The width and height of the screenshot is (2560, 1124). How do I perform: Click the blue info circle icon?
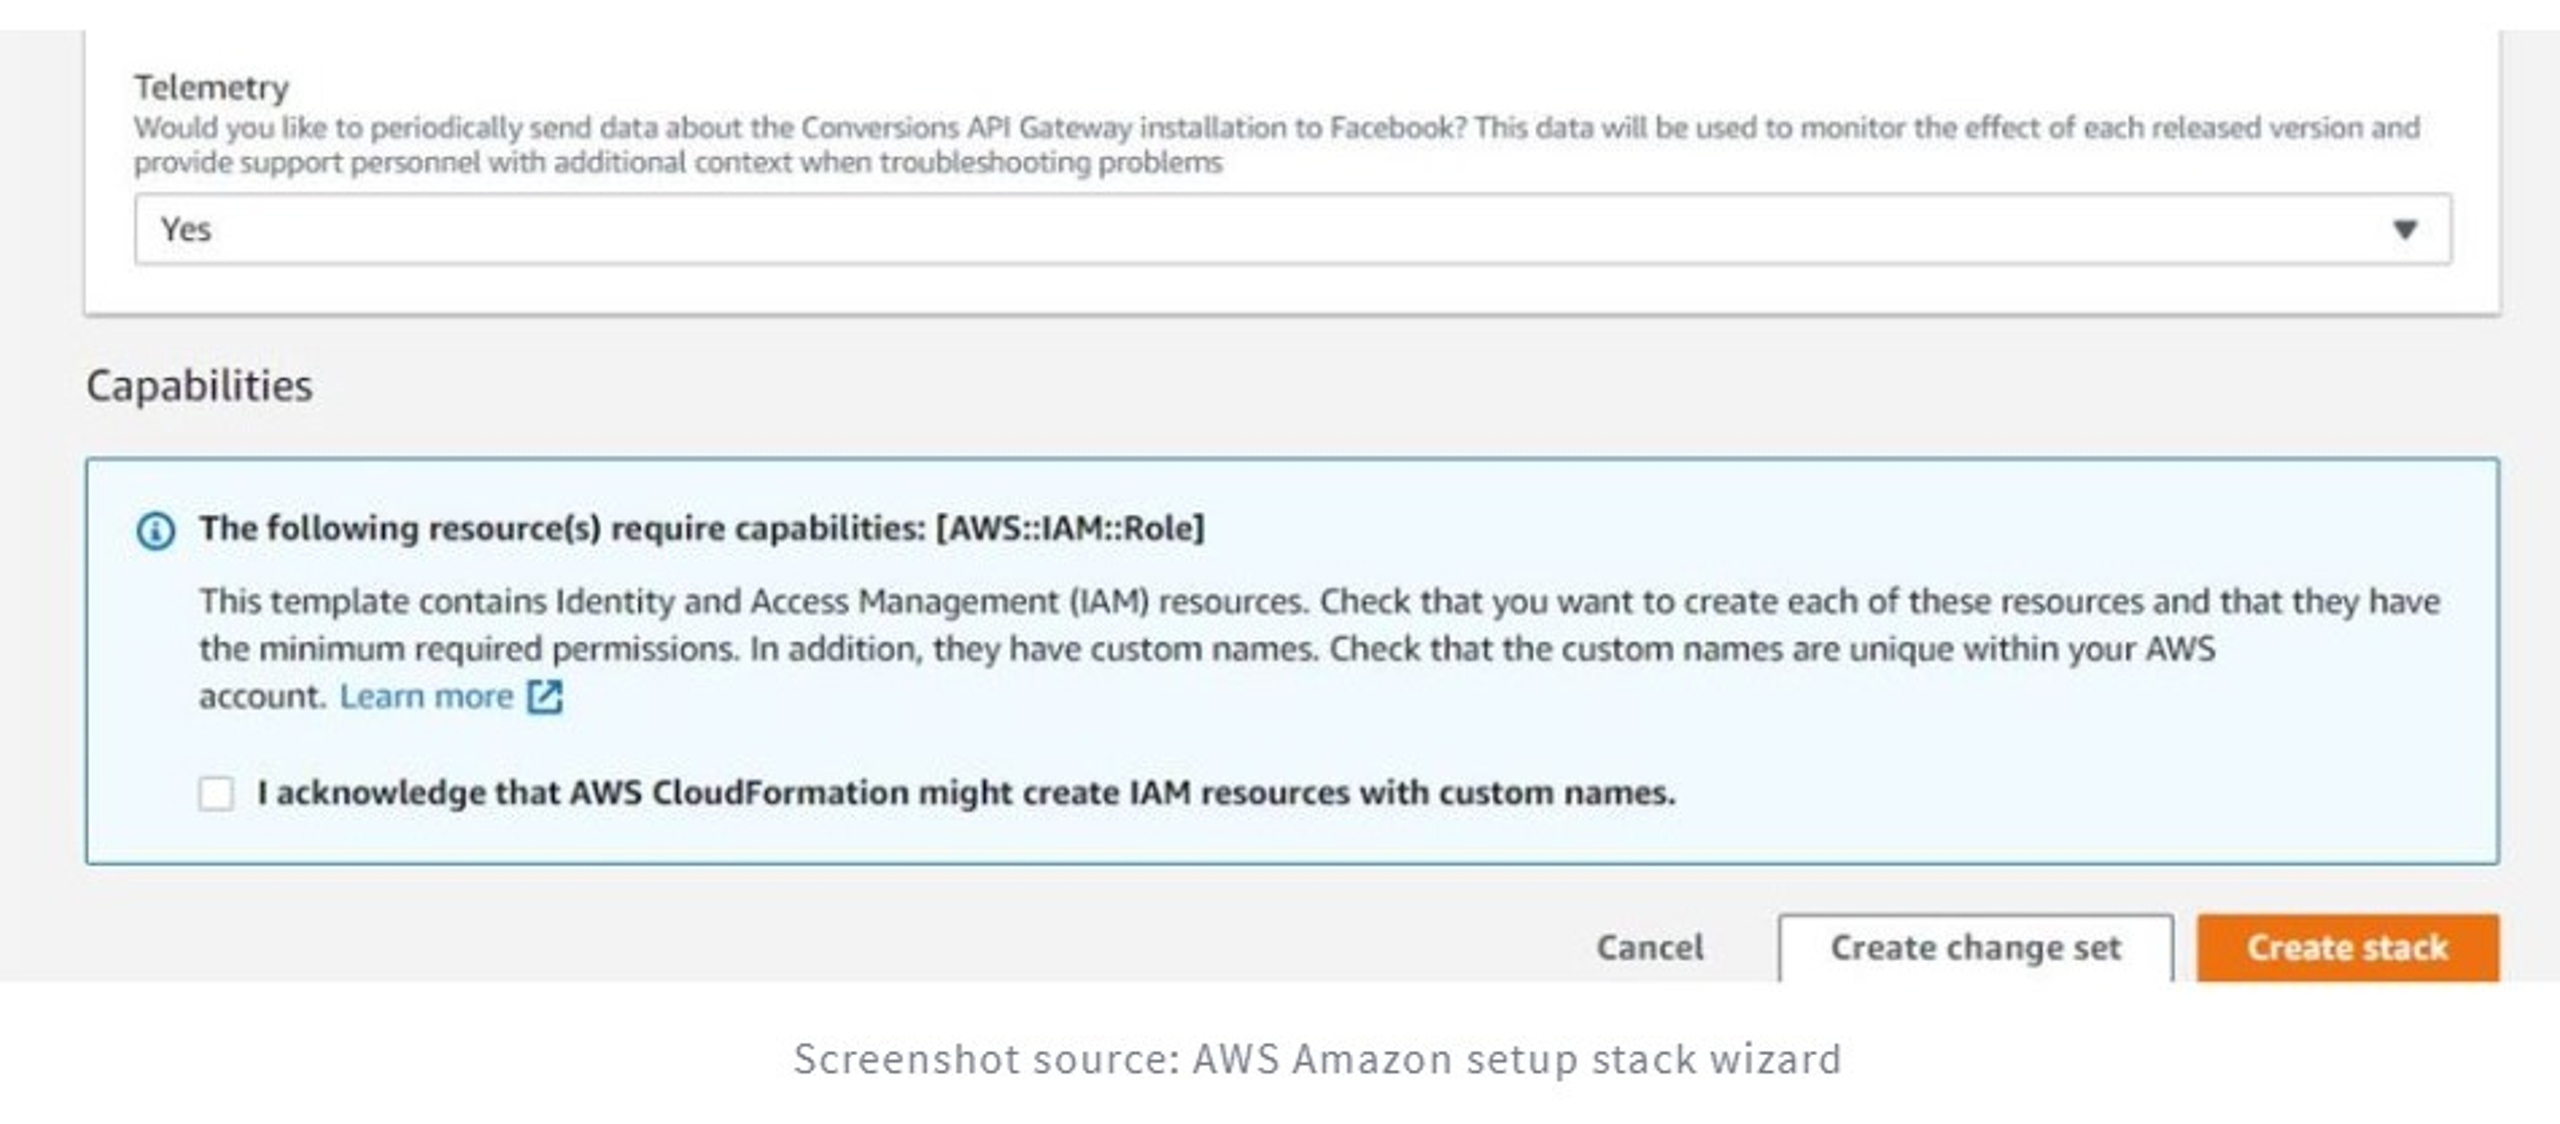(x=155, y=530)
